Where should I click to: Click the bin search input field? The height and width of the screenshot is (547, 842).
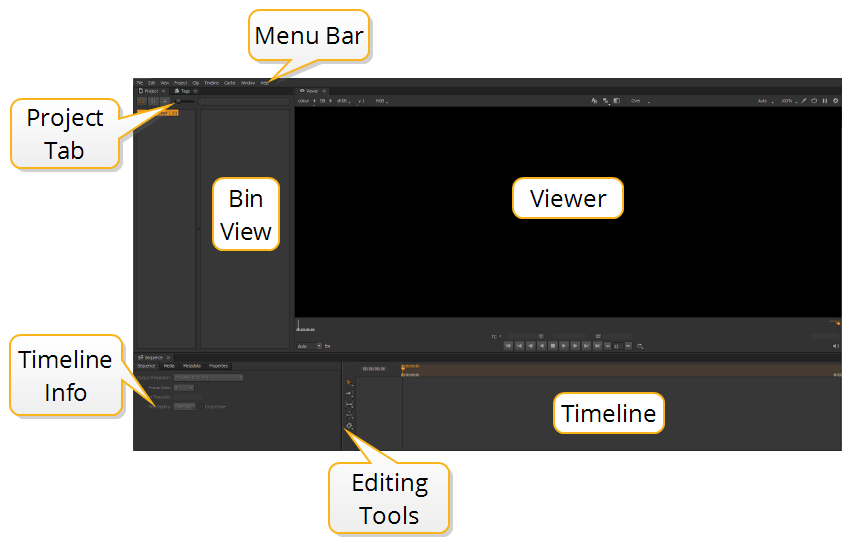(x=244, y=101)
